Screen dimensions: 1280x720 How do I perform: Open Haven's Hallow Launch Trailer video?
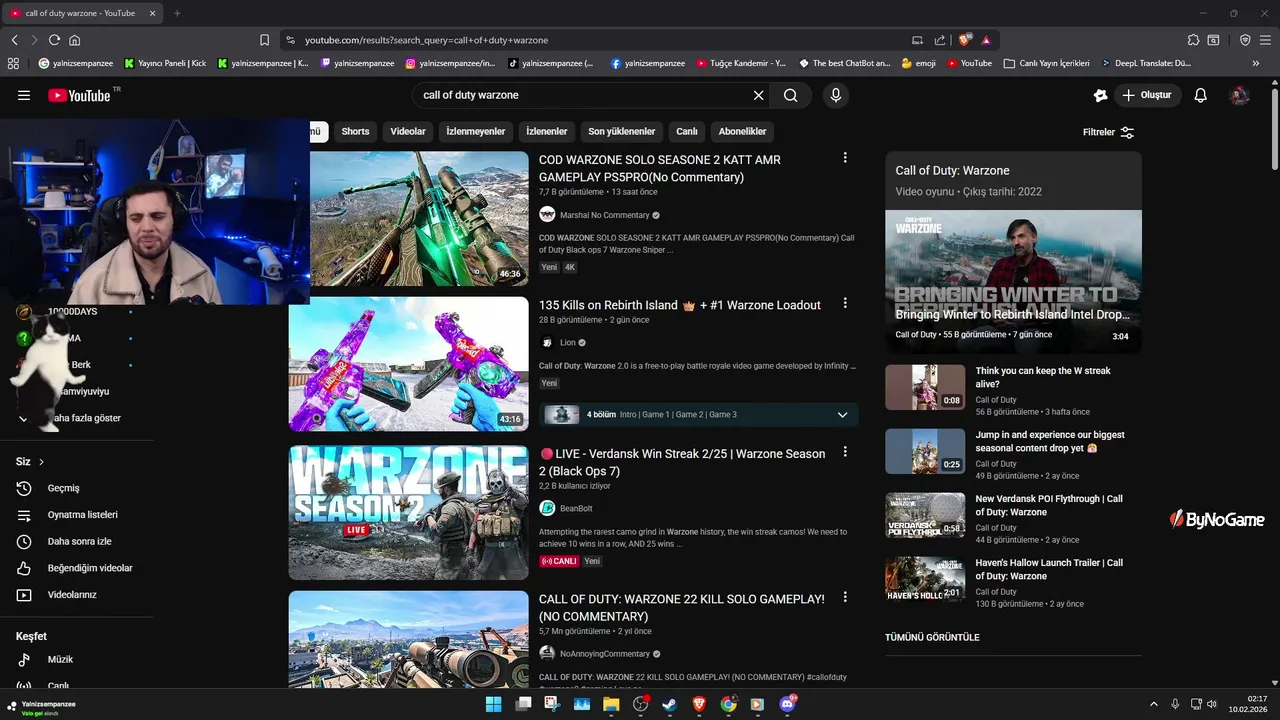point(1049,569)
